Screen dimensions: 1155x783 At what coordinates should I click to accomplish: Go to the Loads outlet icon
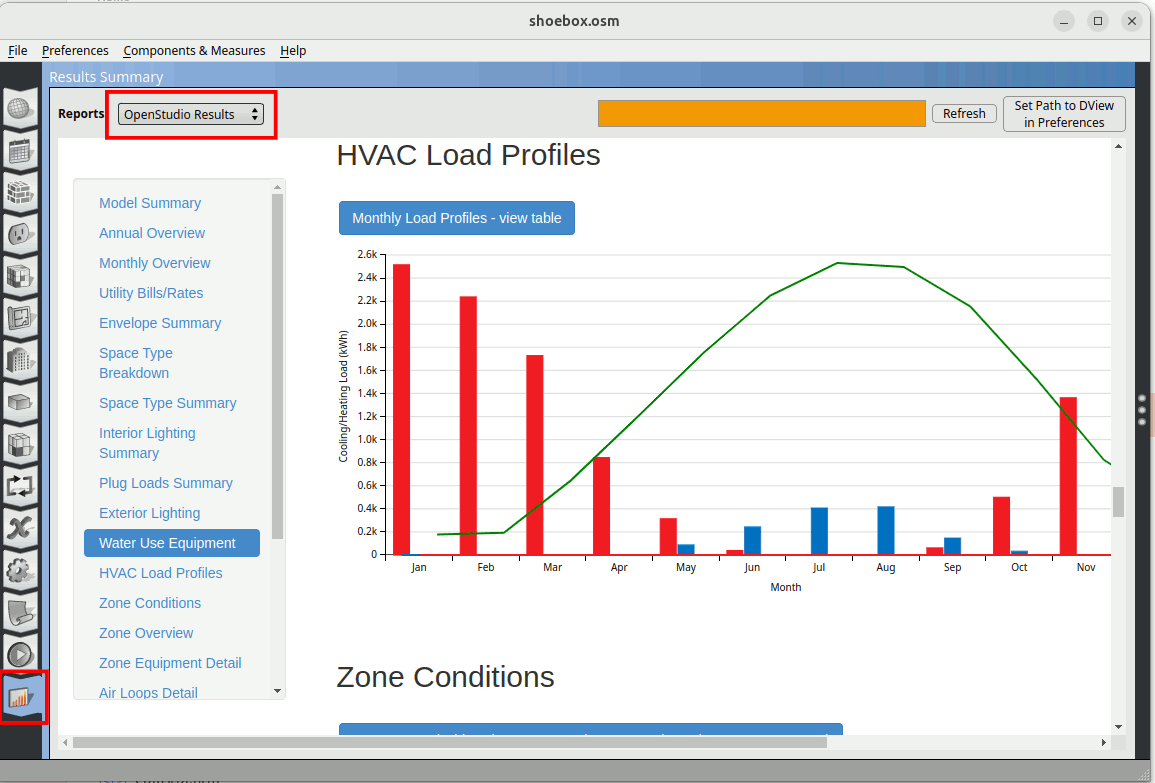[21, 235]
